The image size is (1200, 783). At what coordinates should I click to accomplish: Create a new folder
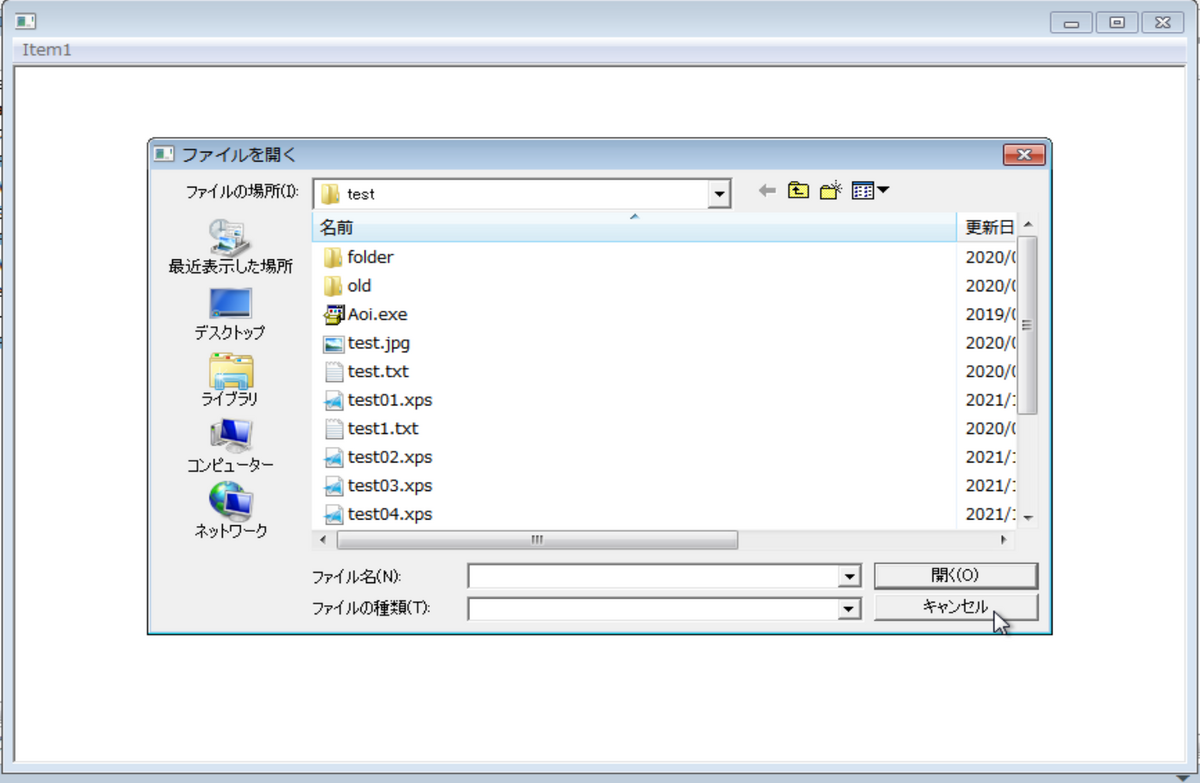coord(831,191)
